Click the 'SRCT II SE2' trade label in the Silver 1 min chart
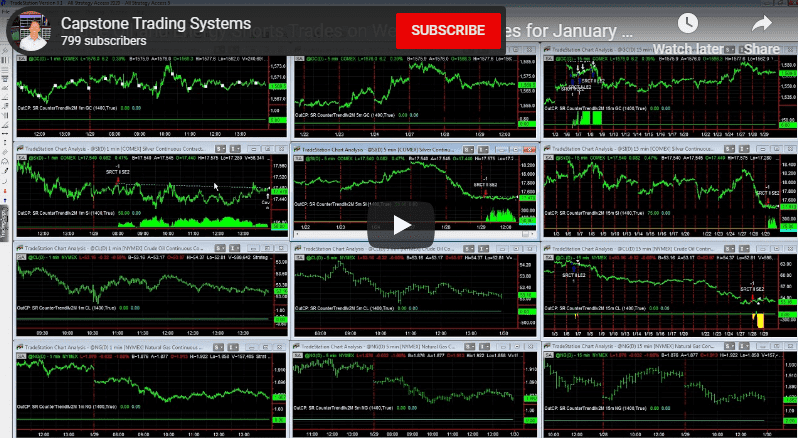 [118, 172]
